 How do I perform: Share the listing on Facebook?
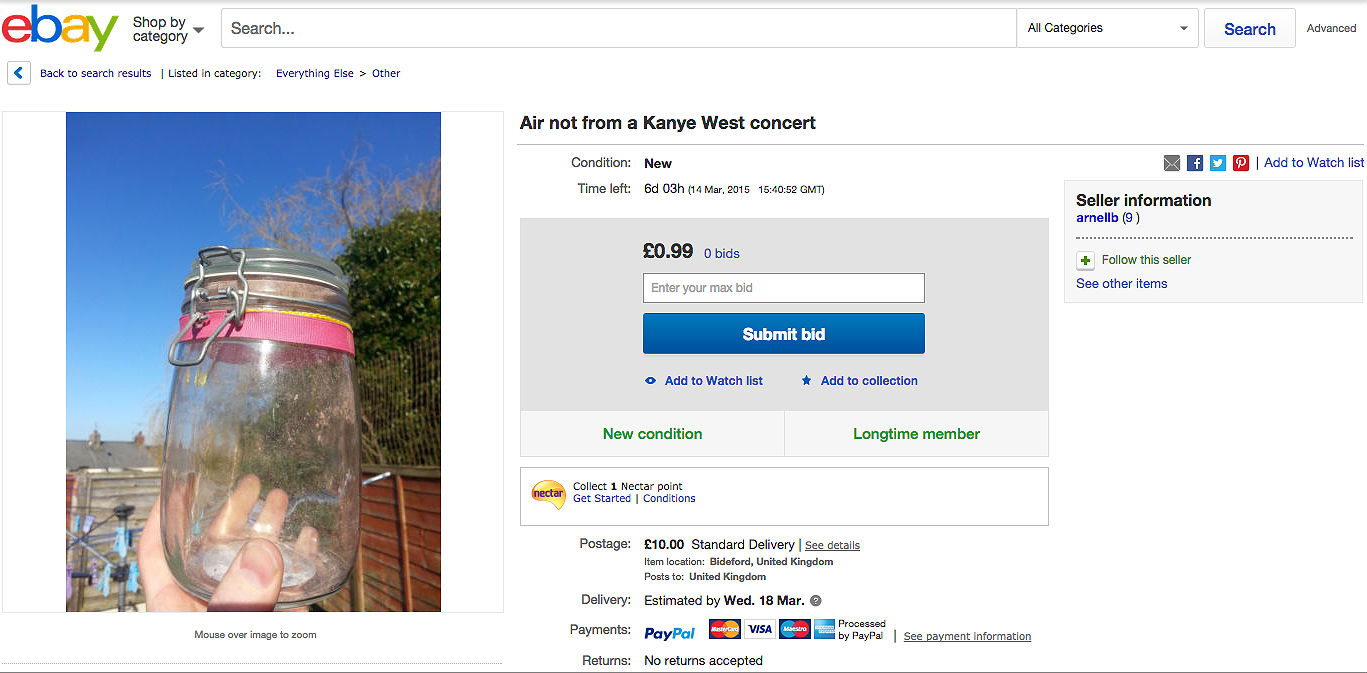(1194, 162)
